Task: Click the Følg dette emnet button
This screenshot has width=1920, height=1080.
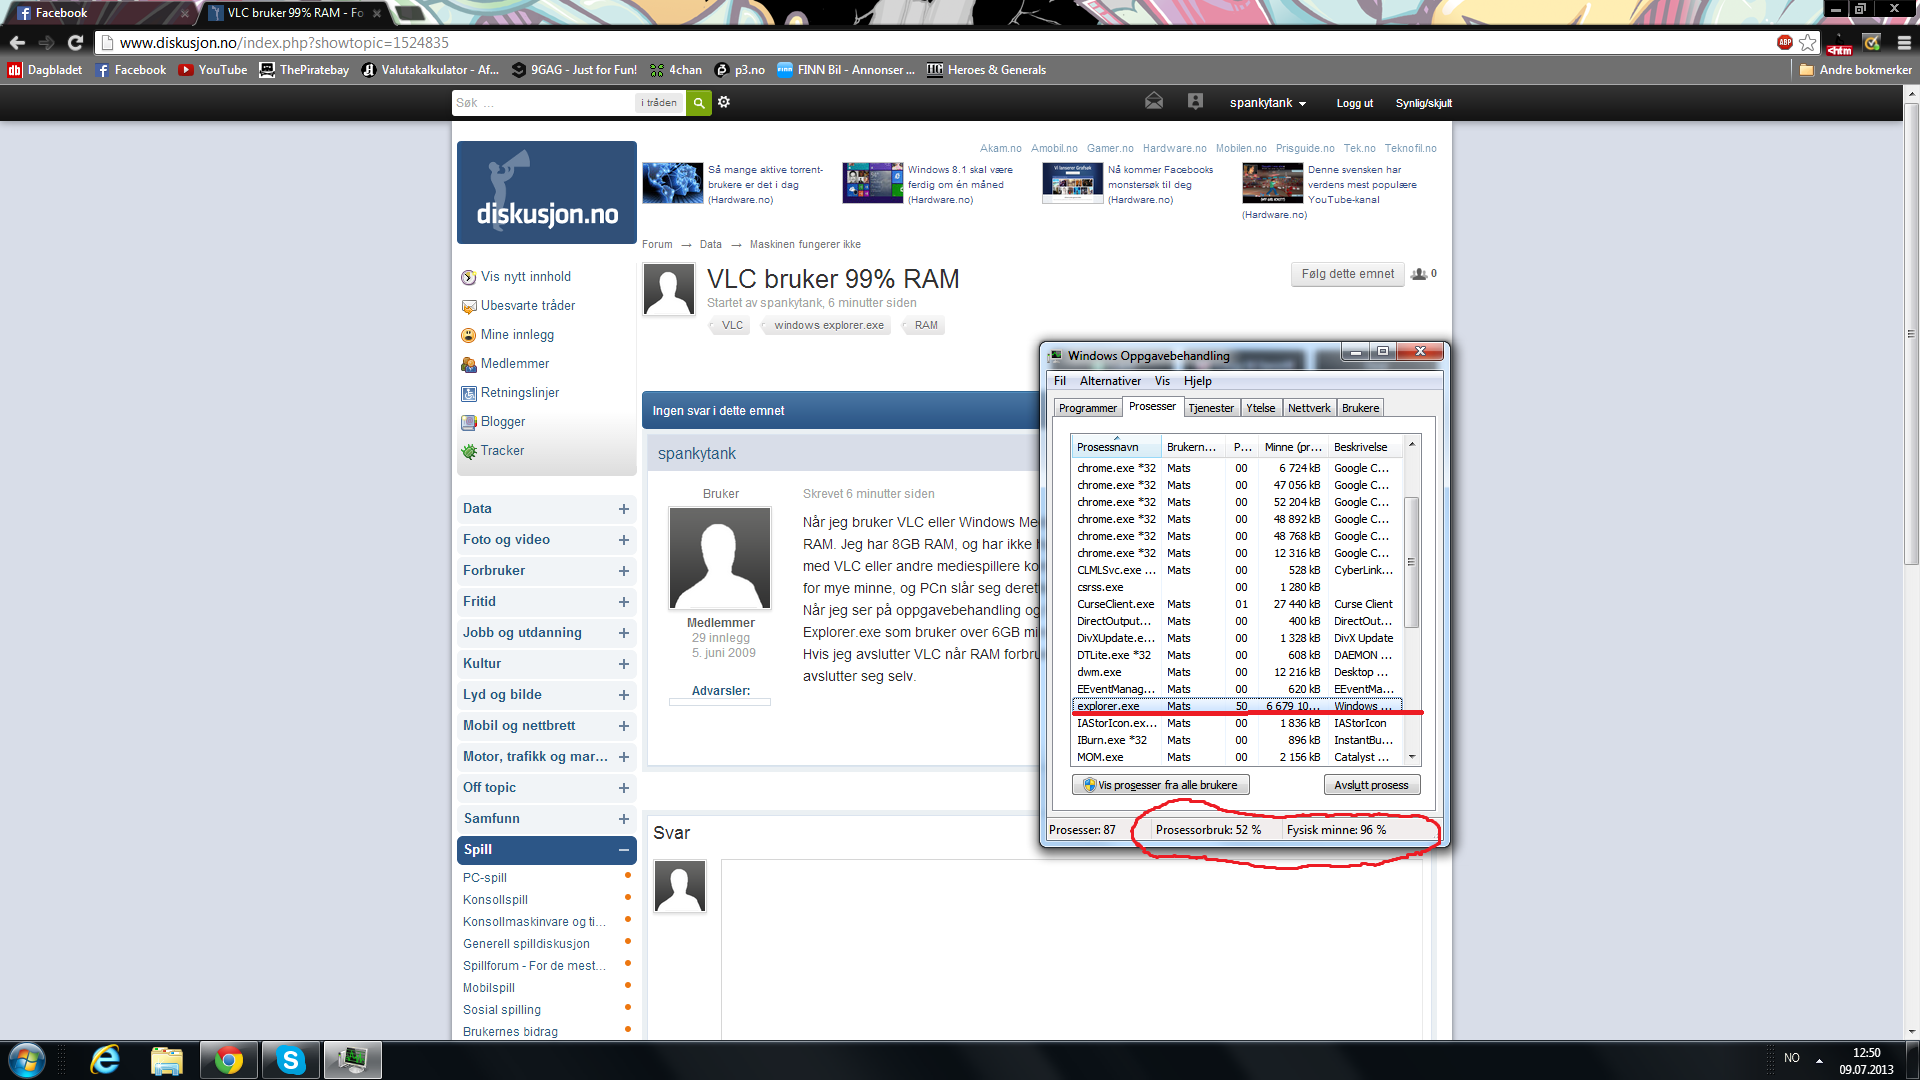Action: (1347, 274)
